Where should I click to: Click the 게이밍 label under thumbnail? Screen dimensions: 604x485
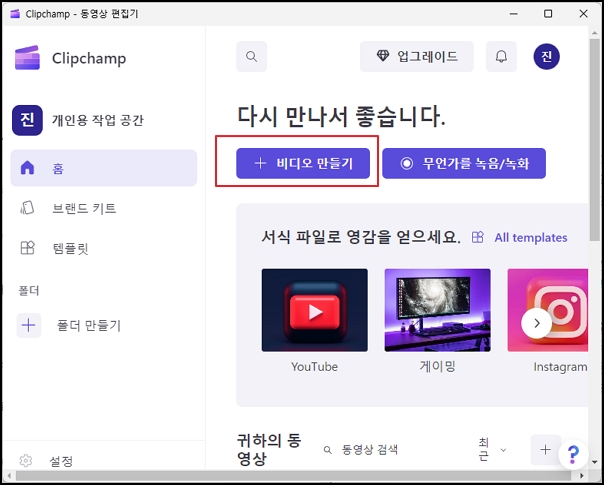pyautogui.click(x=438, y=366)
